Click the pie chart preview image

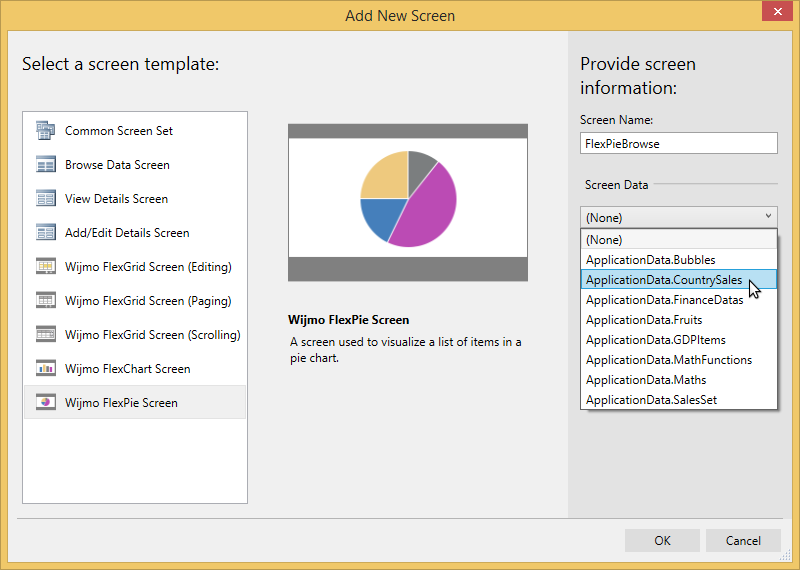coord(407,201)
